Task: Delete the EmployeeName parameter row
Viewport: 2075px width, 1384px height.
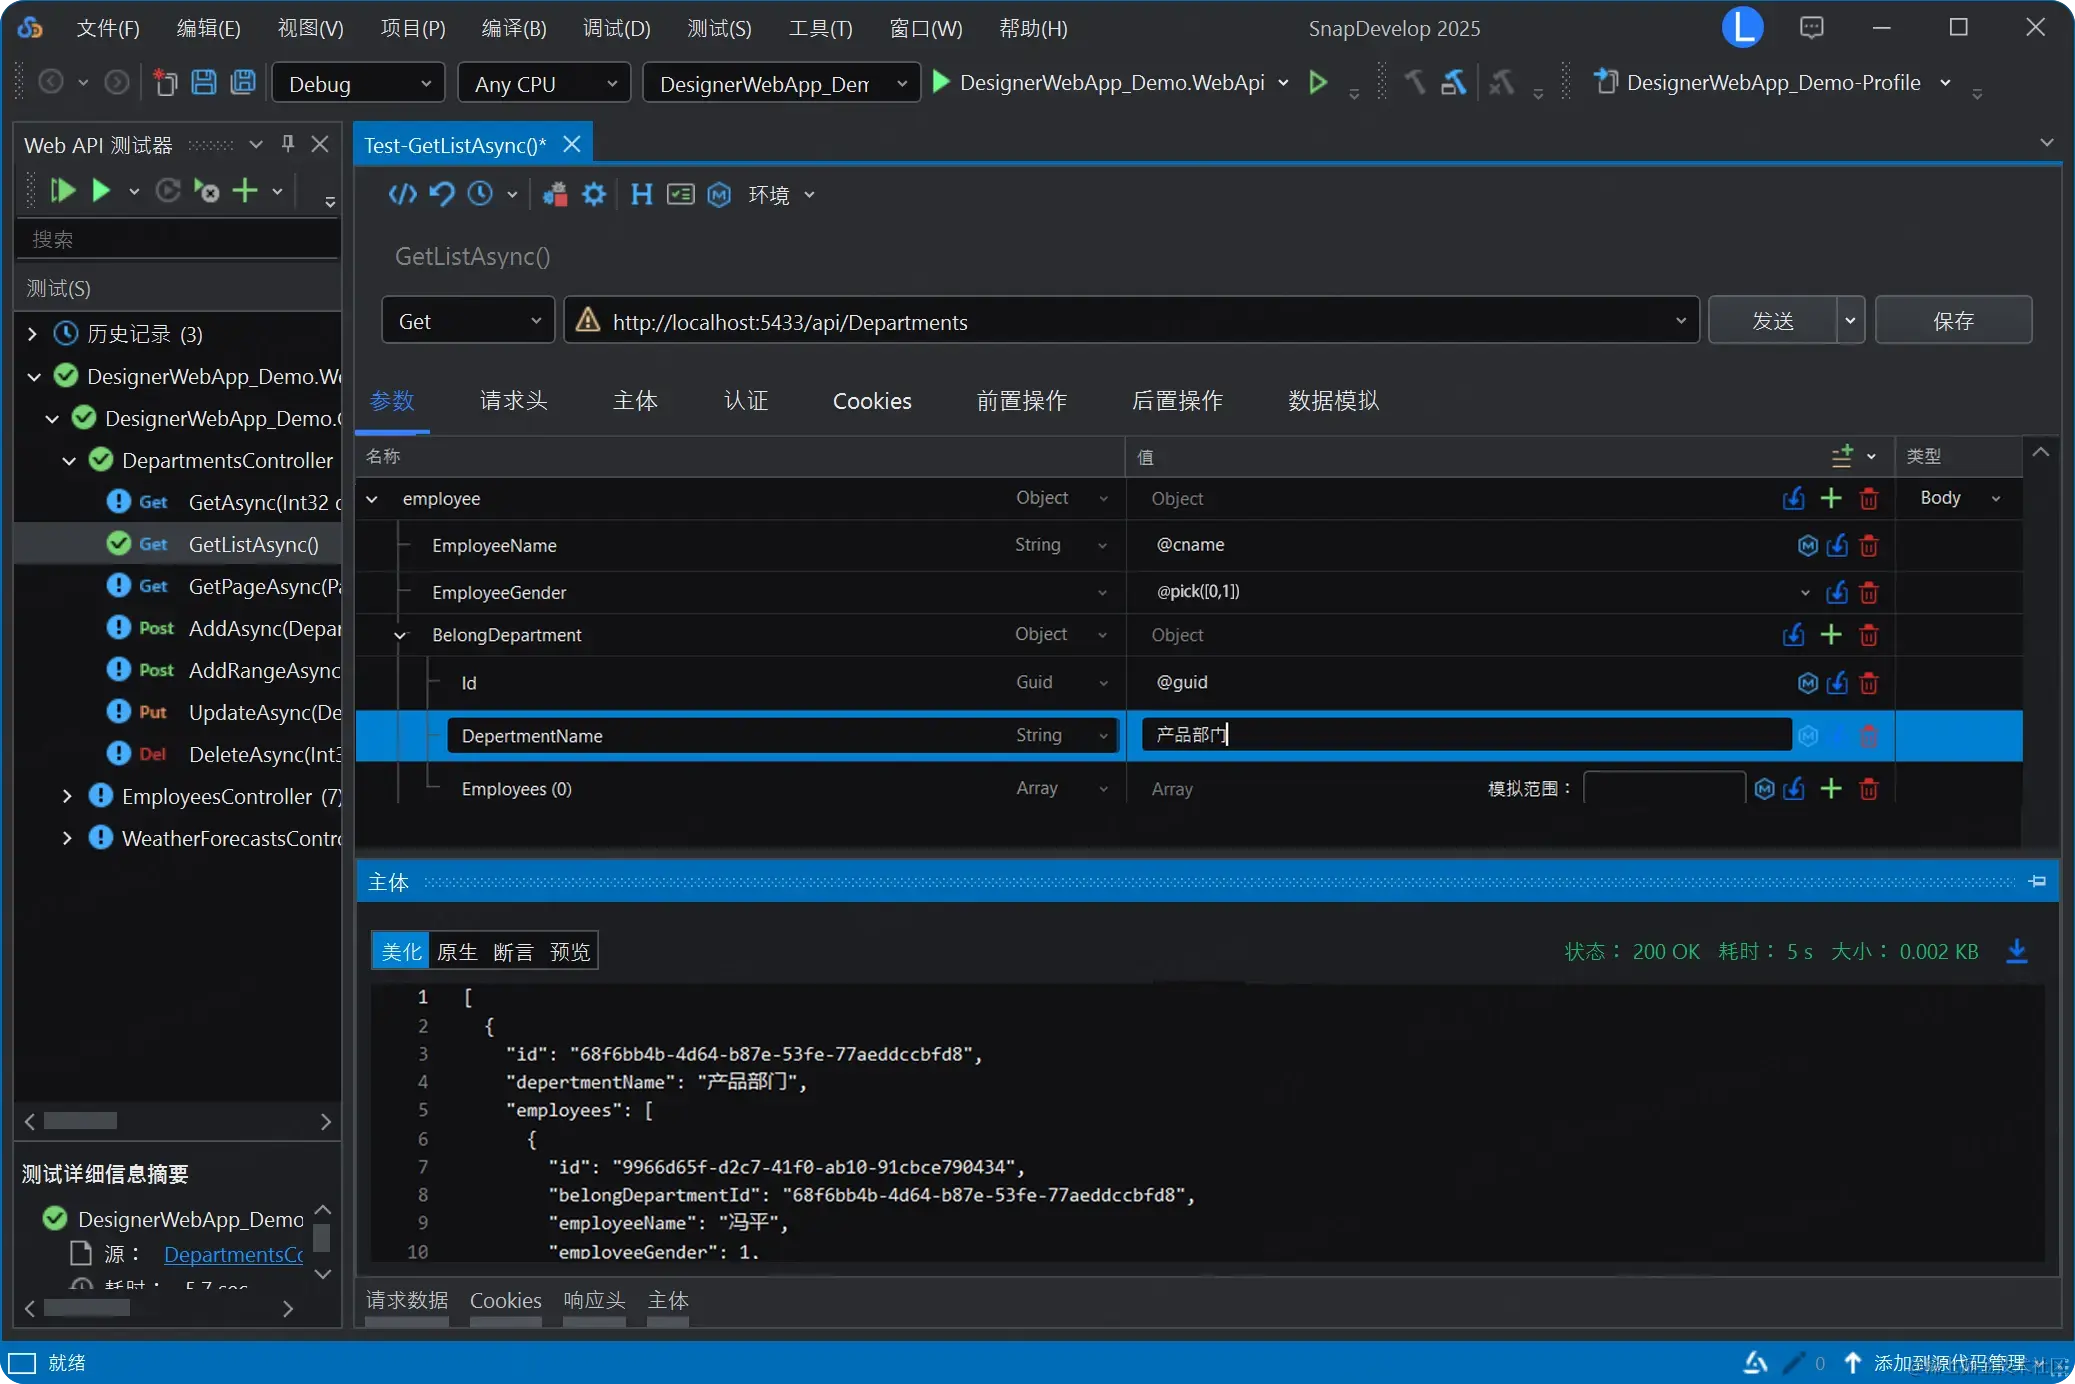Action: 1868,546
